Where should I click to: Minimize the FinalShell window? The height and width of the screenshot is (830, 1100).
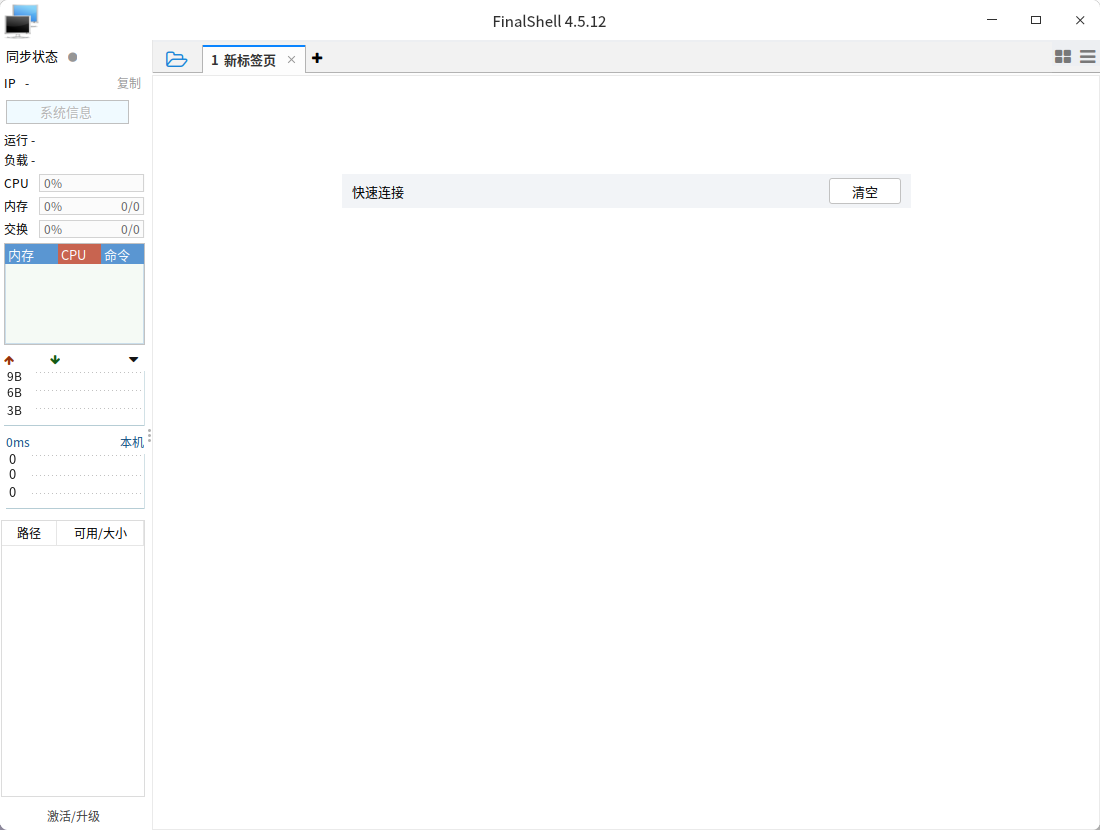992,20
